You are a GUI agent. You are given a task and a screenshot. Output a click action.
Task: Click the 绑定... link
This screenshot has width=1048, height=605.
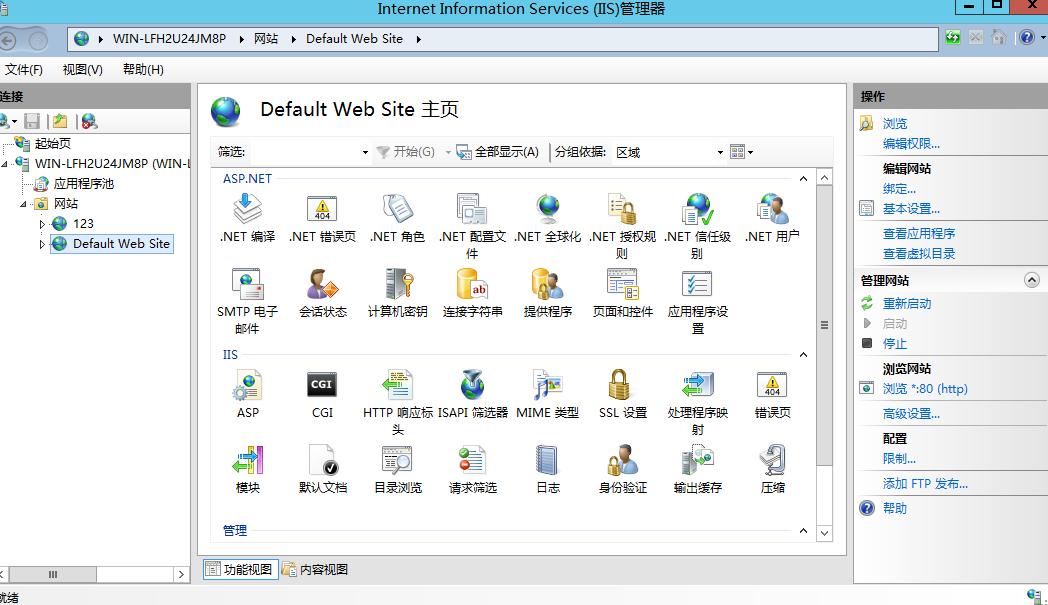click(x=899, y=189)
